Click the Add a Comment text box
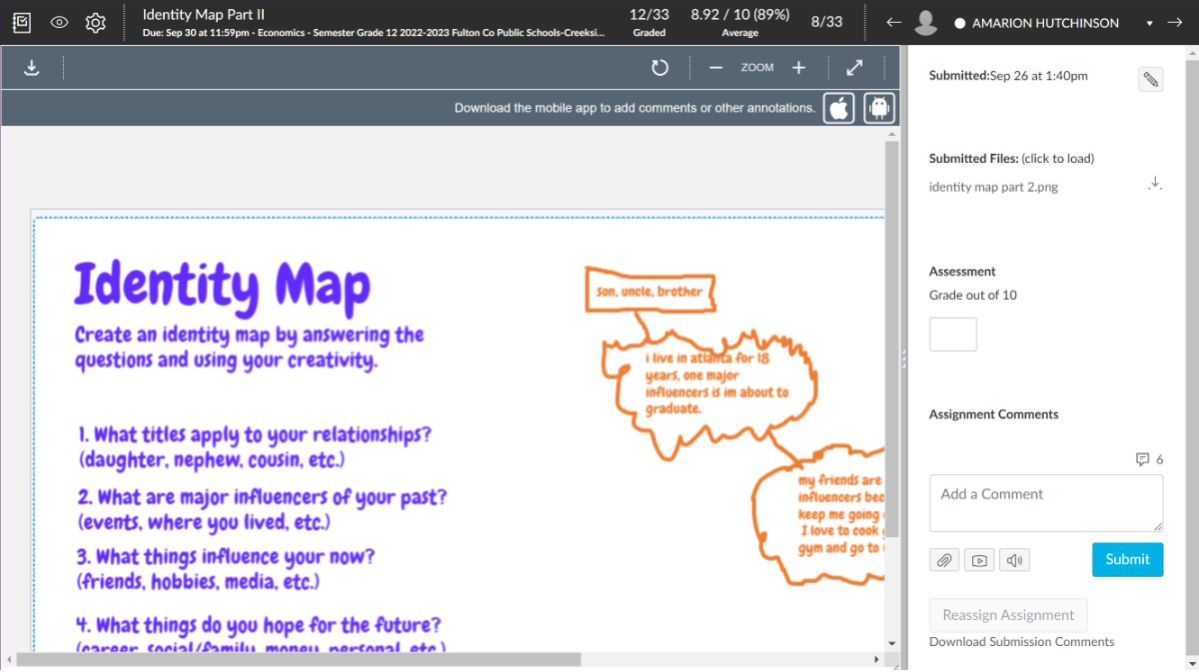This screenshot has height=672, width=1199. tap(1045, 503)
